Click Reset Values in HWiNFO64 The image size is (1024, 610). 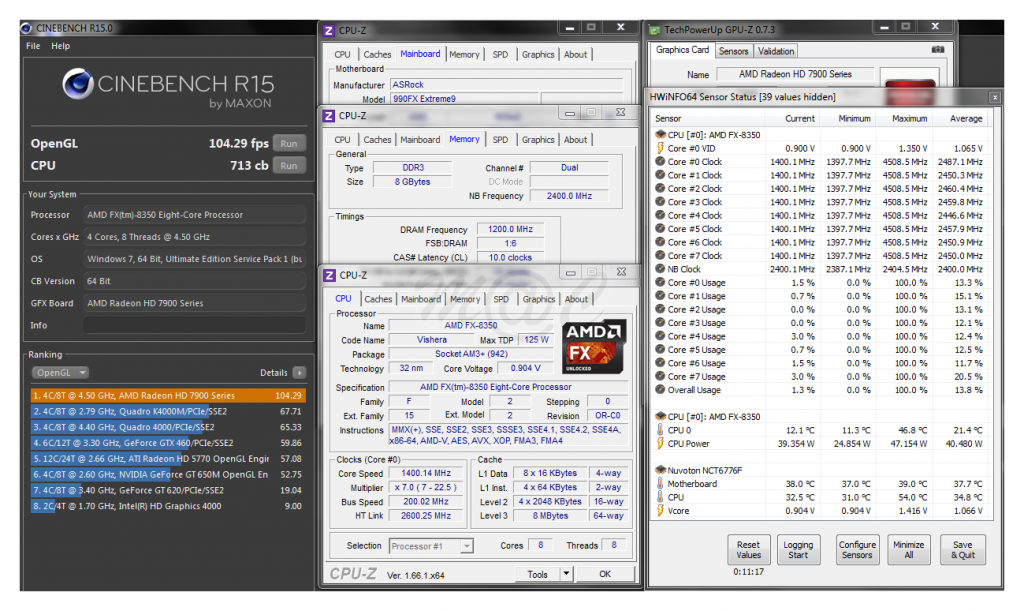coord(748,549)
